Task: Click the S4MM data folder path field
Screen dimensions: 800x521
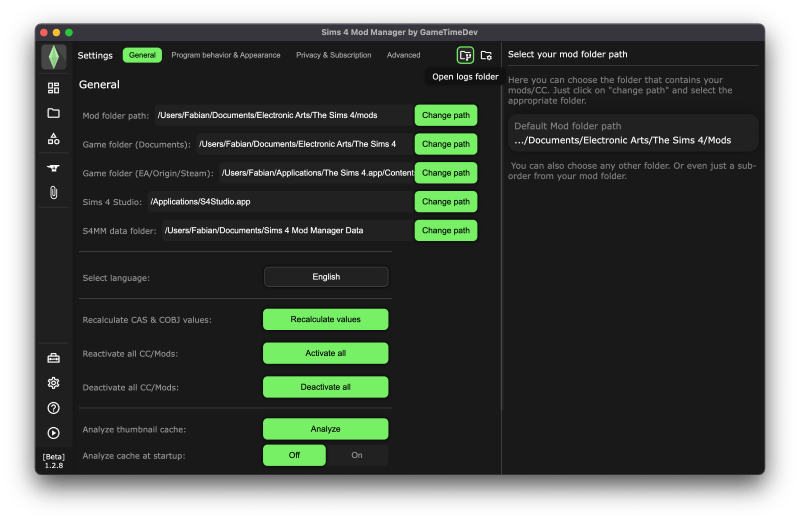Action: point(288,231)
